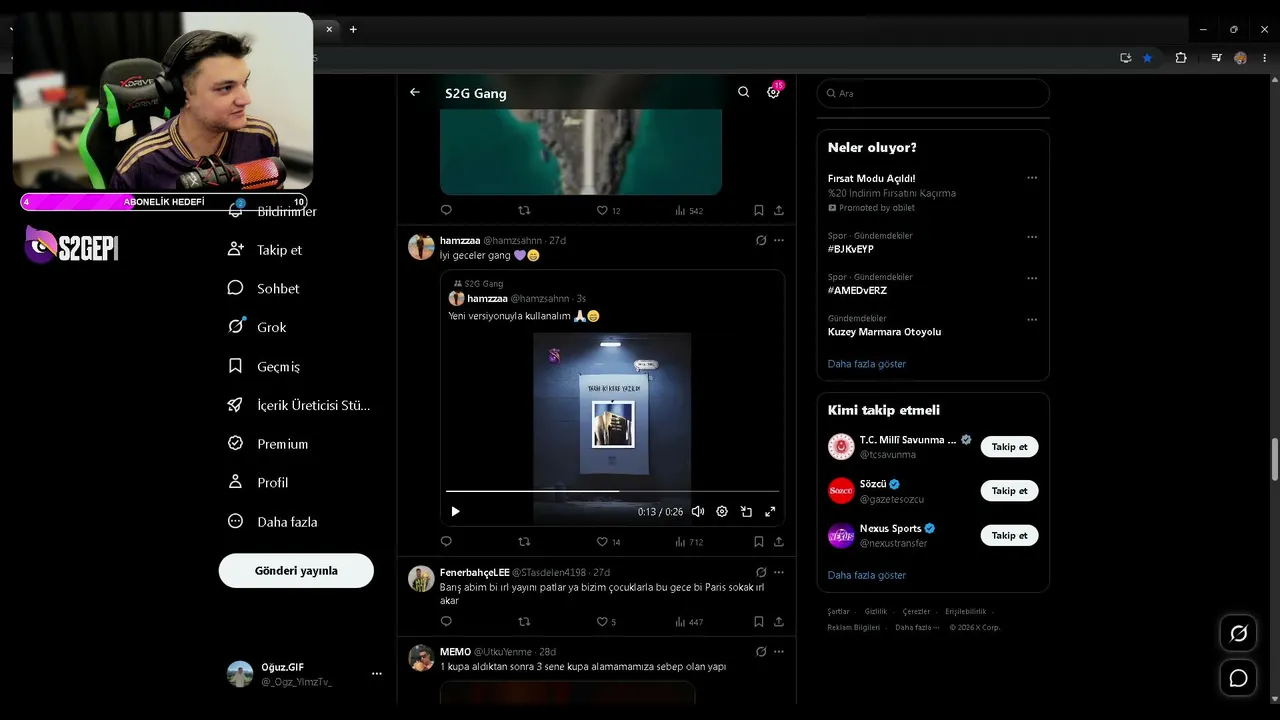The image size is (1280, 720).
Task: Reply to FenerbahçeLEE's post
Action: [446, 622]
